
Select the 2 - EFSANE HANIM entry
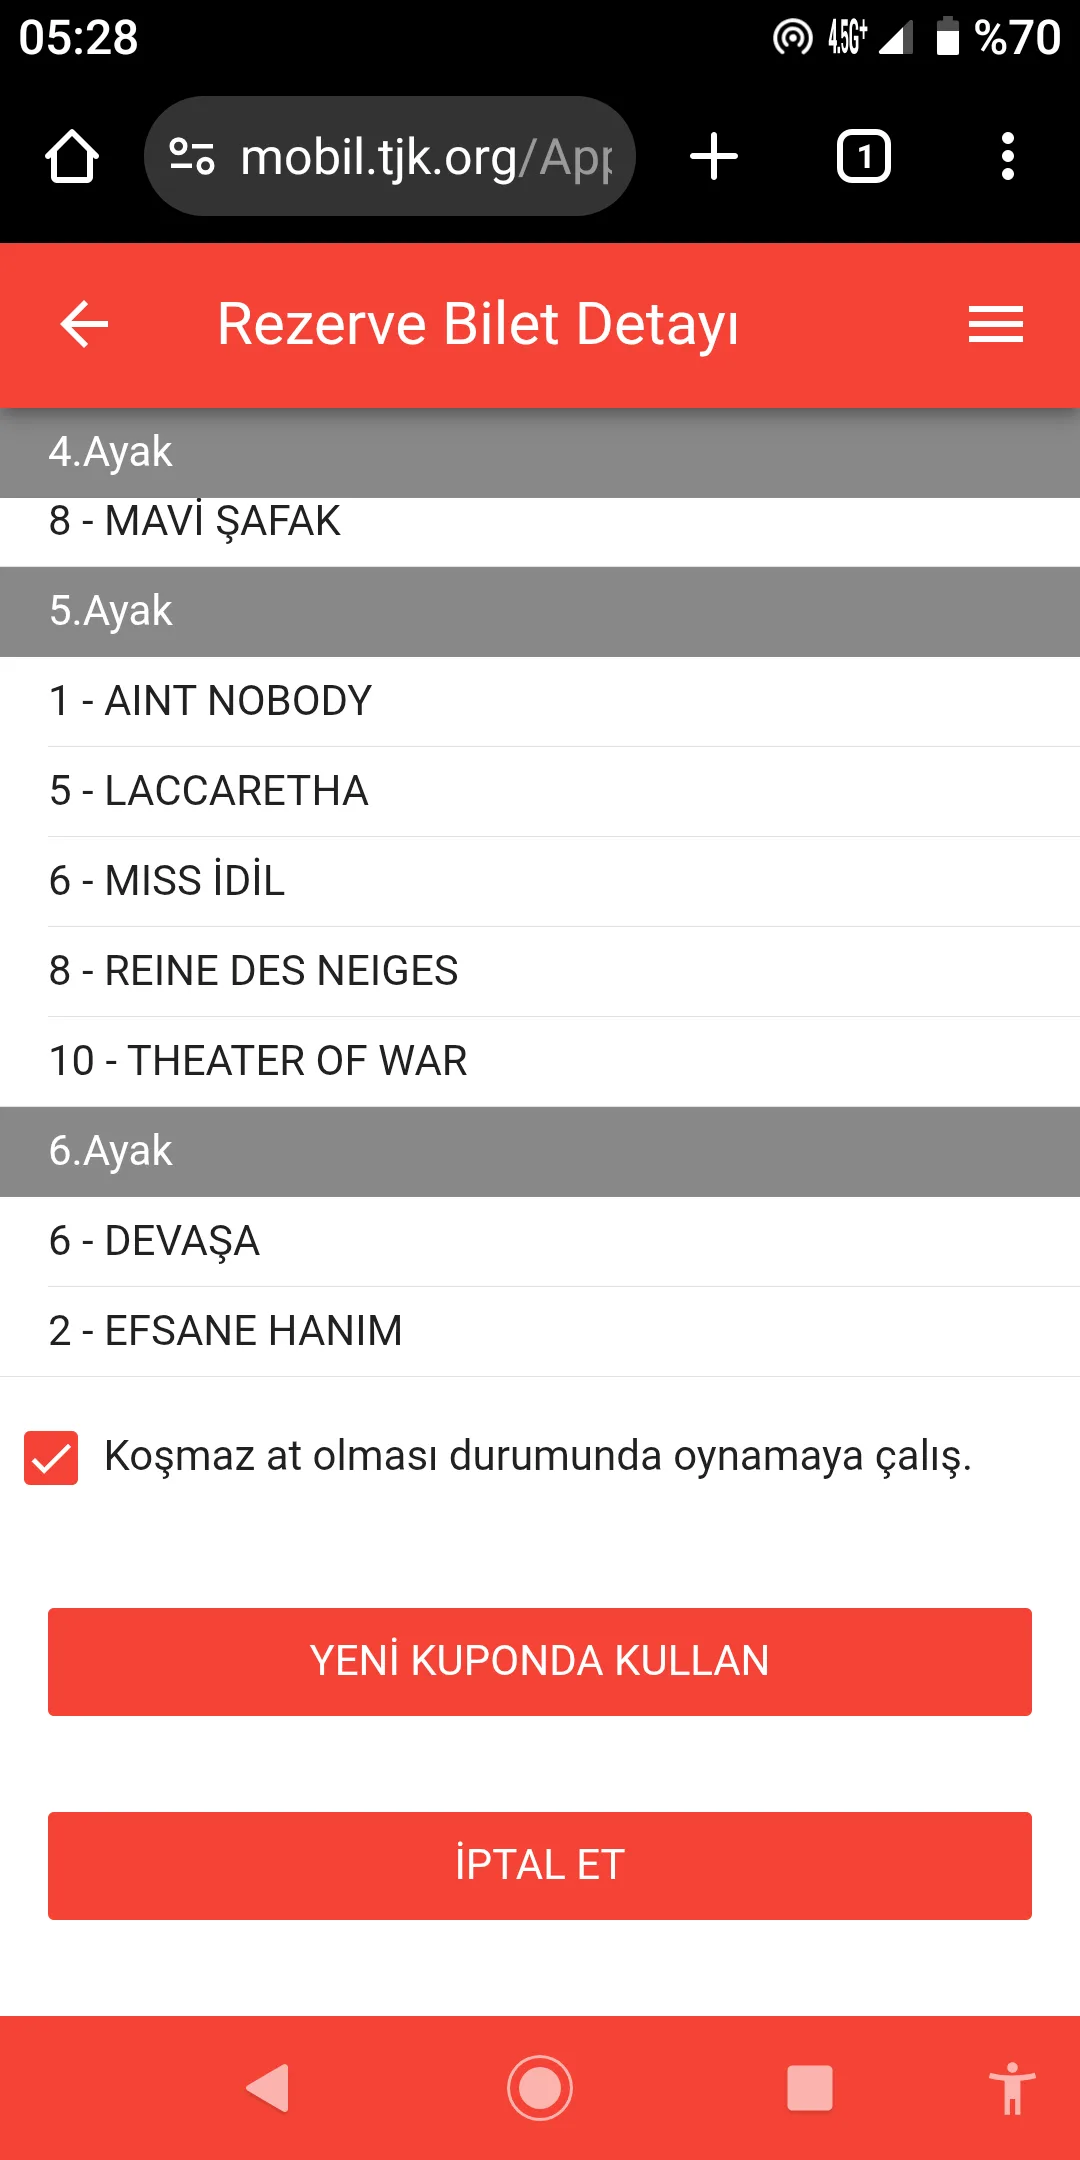click(540, 1331)
